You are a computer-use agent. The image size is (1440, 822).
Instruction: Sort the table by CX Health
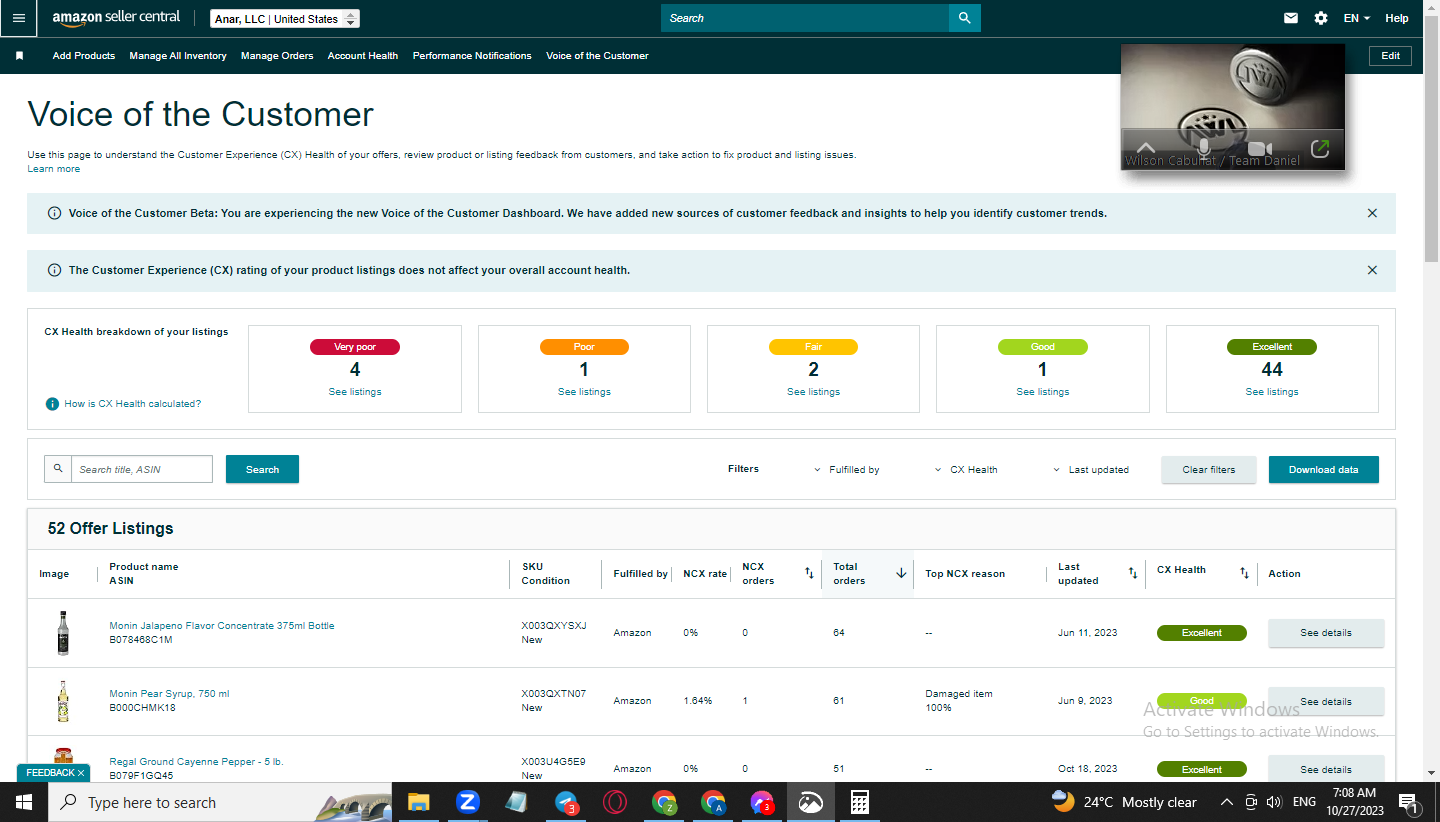pos(1244,573)
